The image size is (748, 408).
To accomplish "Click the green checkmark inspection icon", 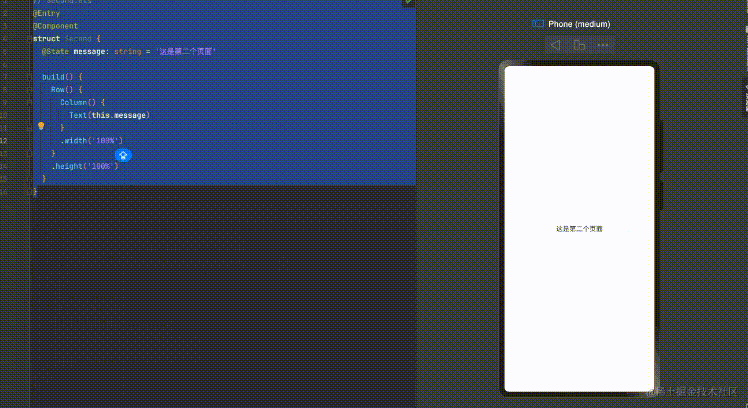I will 408,2.
